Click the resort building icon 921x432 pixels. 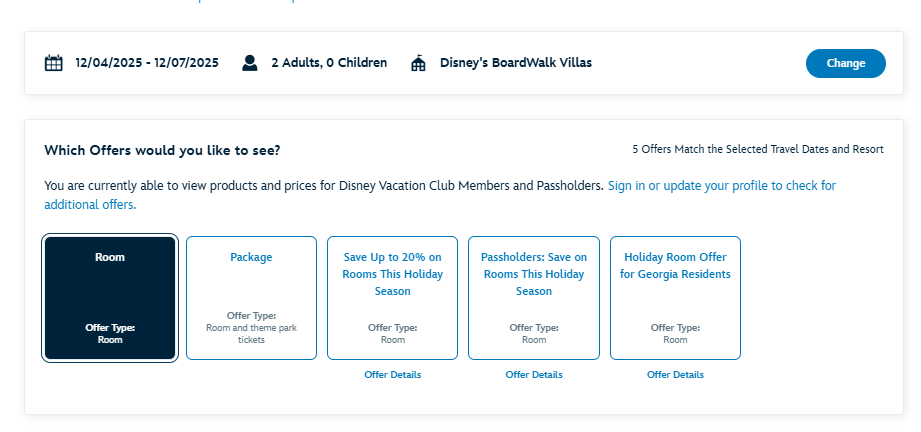418,63
